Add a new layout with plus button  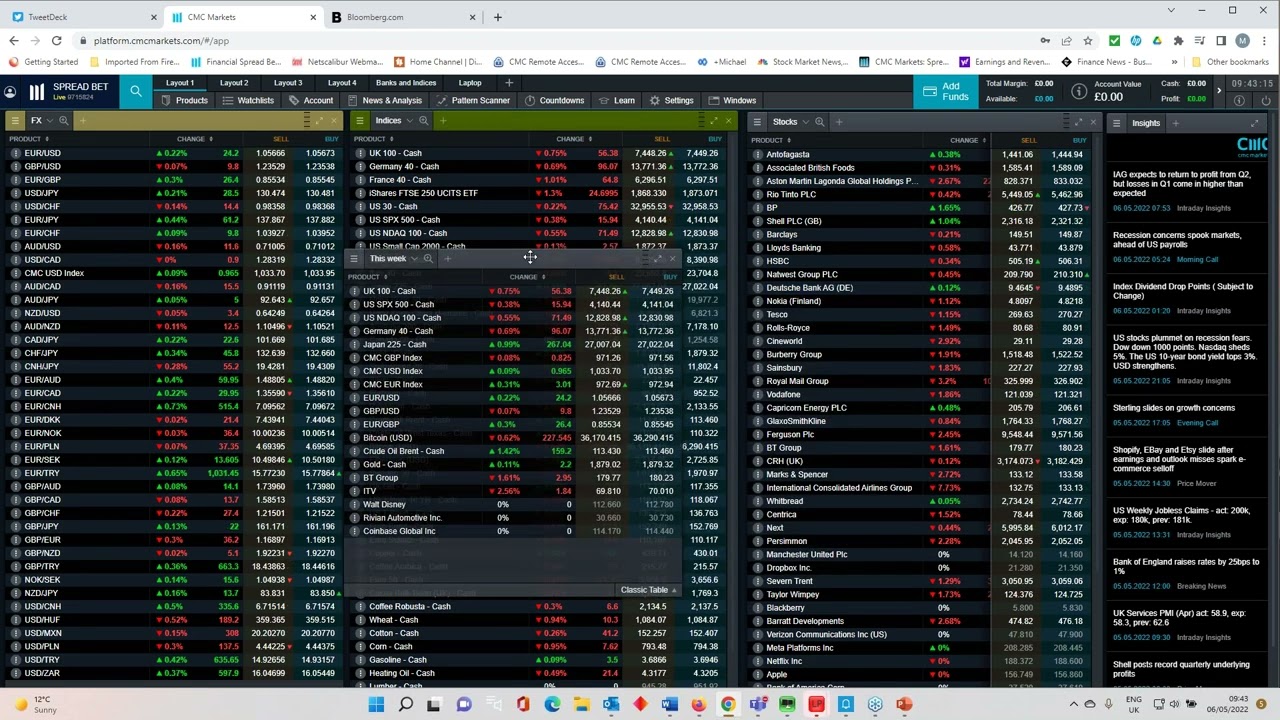pyautogui.click(x=509, y=83)
